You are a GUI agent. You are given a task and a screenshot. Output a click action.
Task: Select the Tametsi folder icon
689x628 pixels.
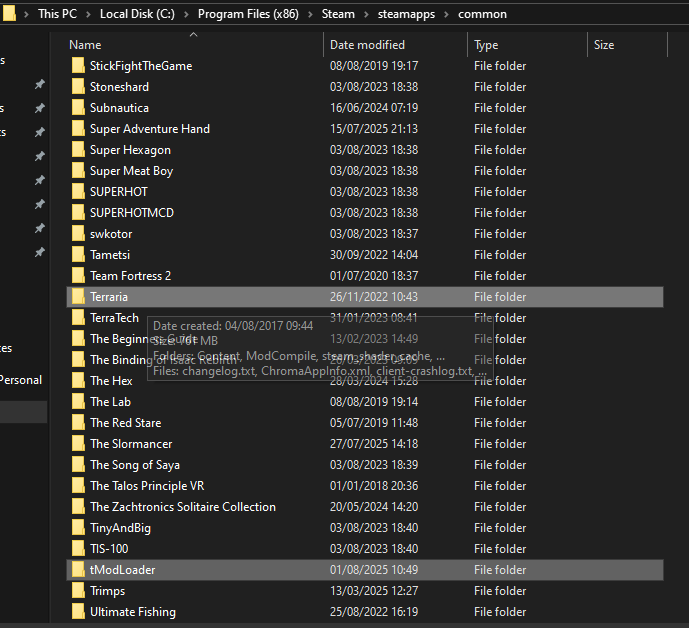(78, 254)
